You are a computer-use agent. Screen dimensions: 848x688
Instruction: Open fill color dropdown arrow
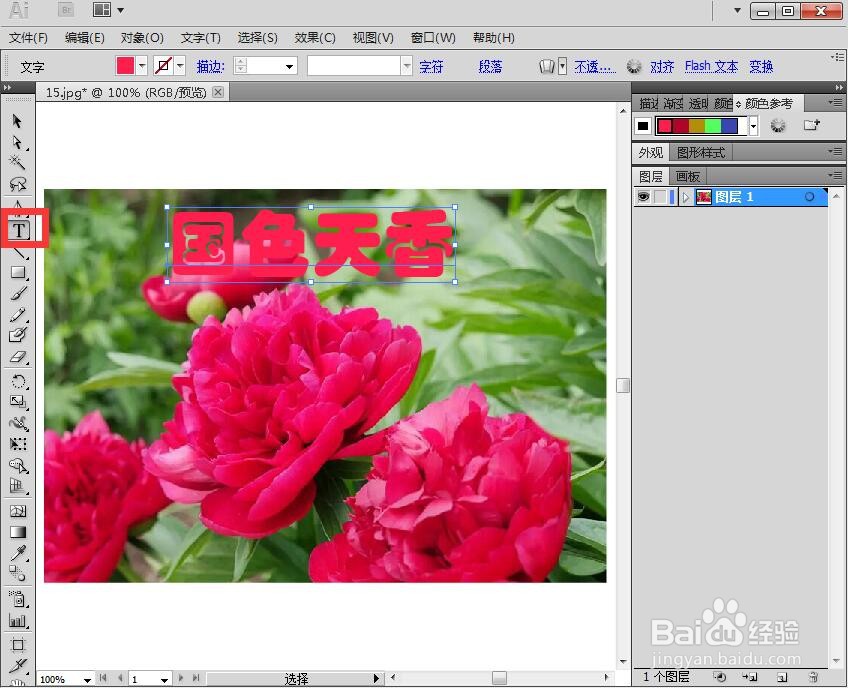(x=142, y=67)
